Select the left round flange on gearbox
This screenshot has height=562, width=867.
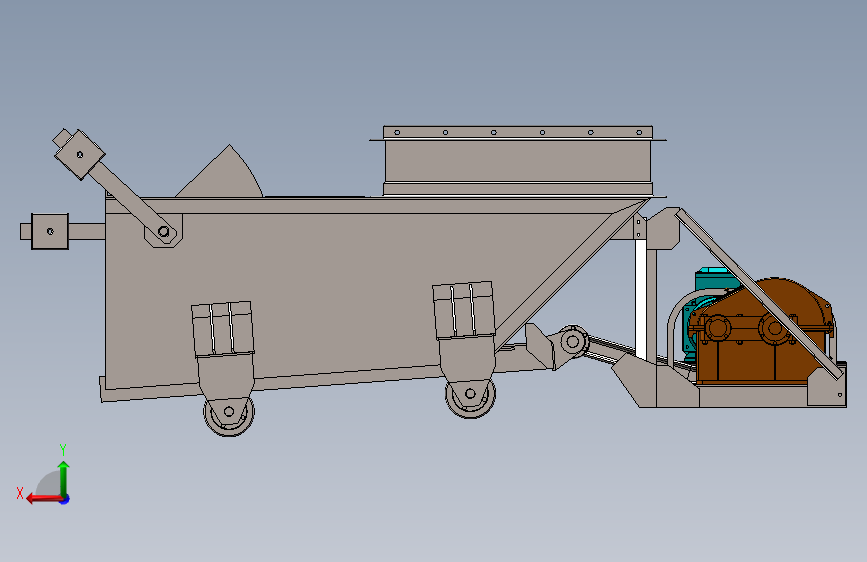coord(717,328)
